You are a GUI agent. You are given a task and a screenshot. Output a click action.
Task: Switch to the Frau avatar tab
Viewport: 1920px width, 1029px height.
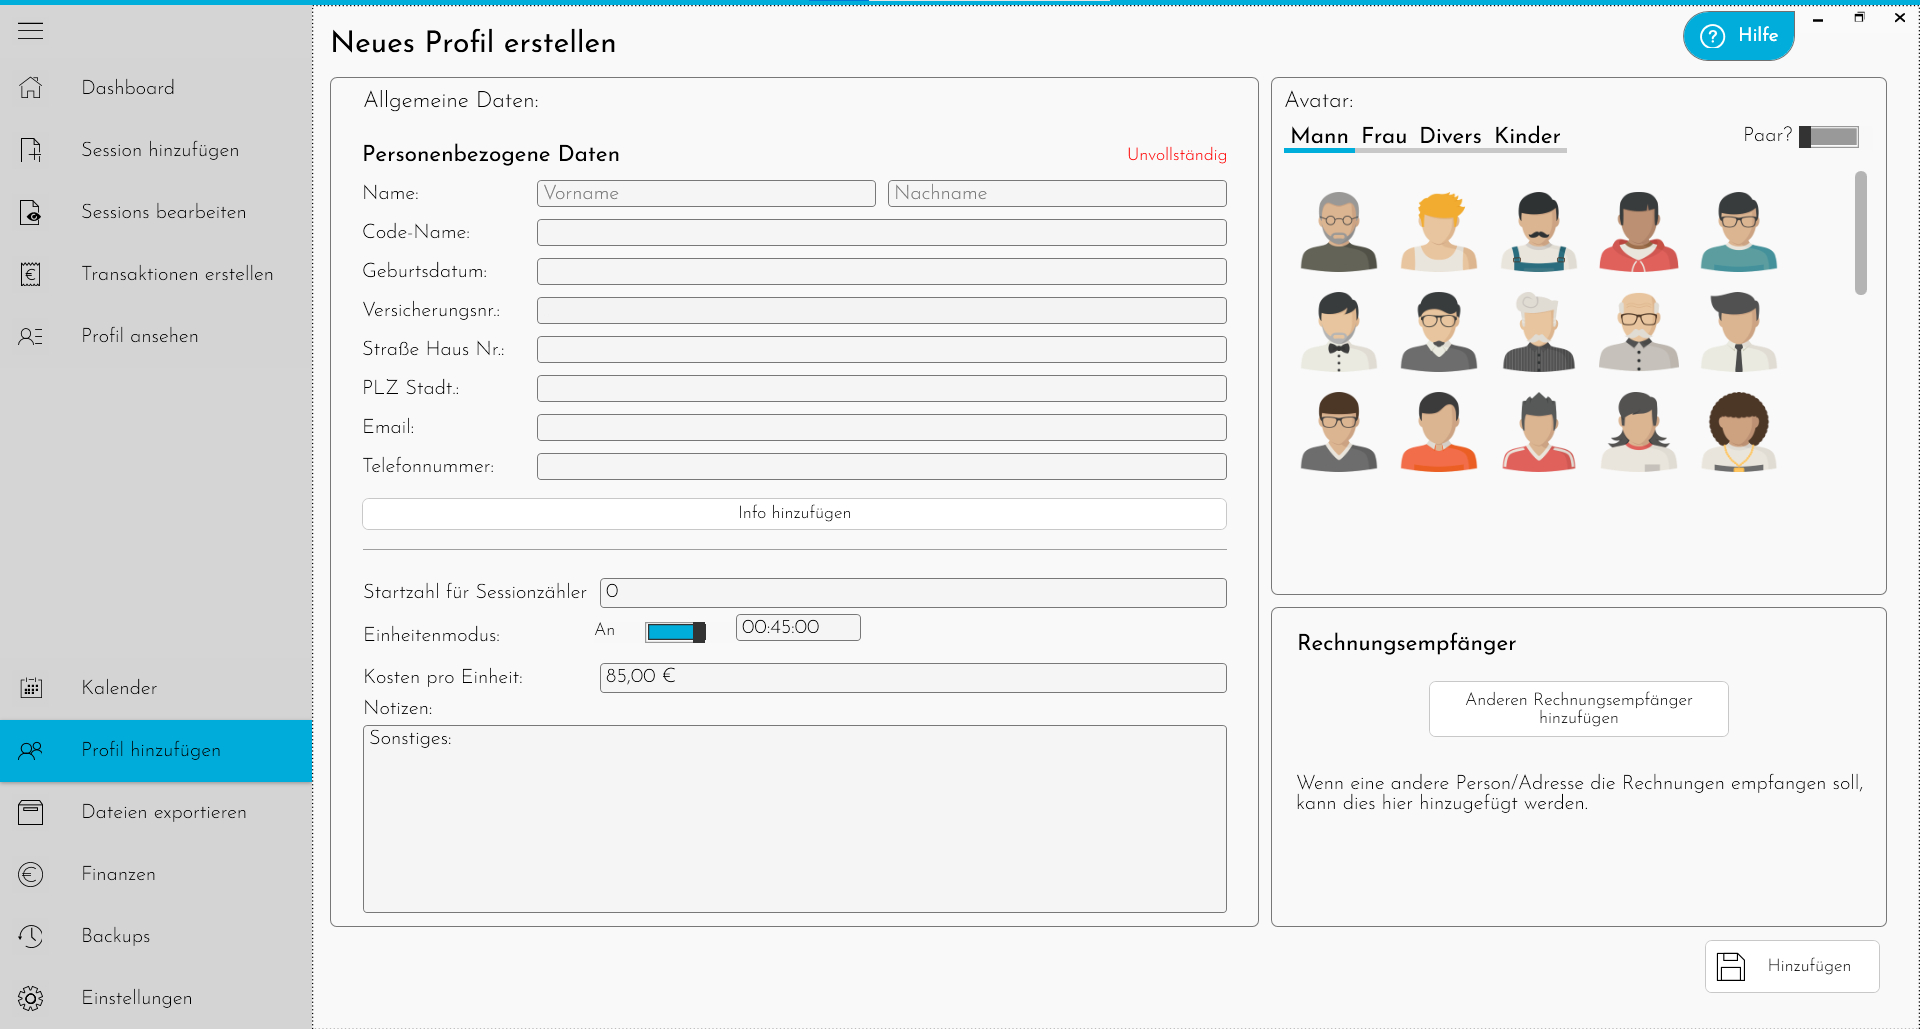click(1384, 136)
